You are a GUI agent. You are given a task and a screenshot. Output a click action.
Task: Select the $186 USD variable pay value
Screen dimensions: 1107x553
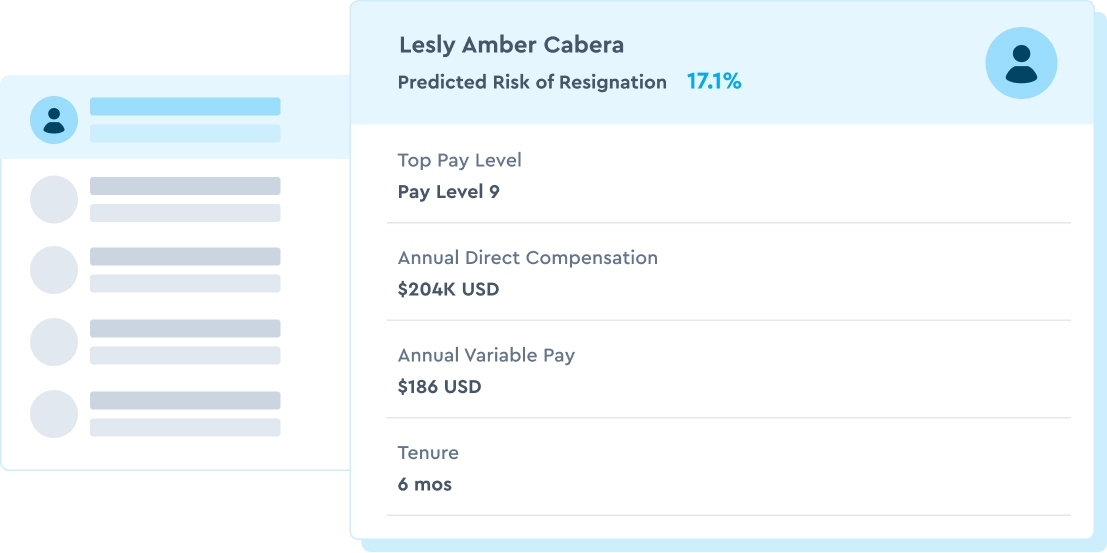click(x=439, y=387)
